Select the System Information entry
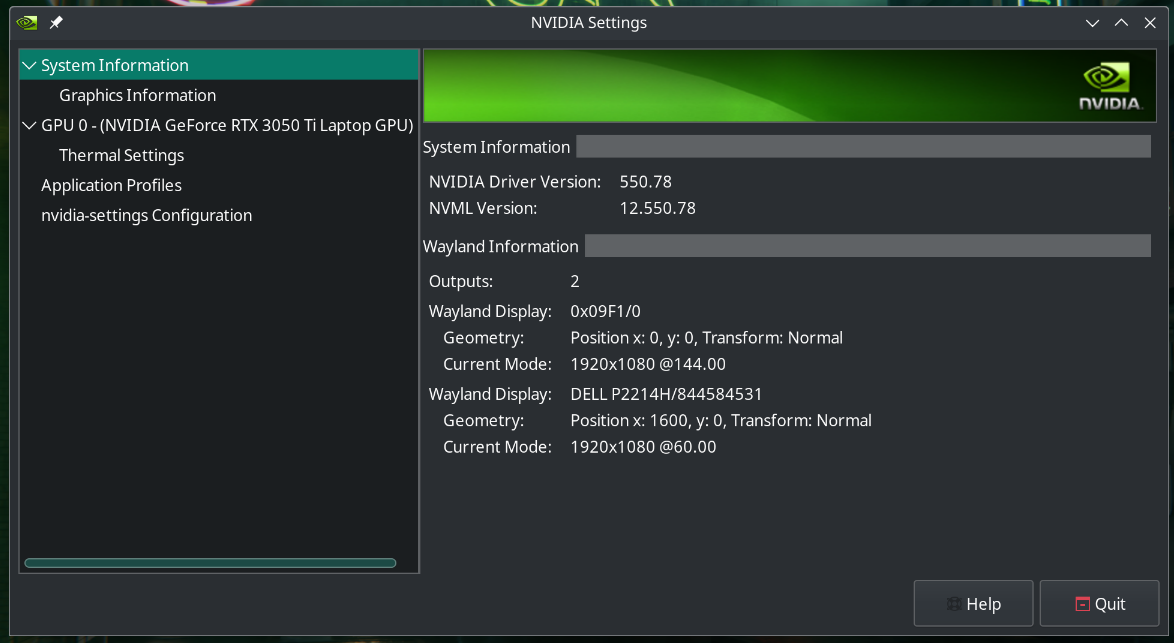 click(x=112, y=64)
